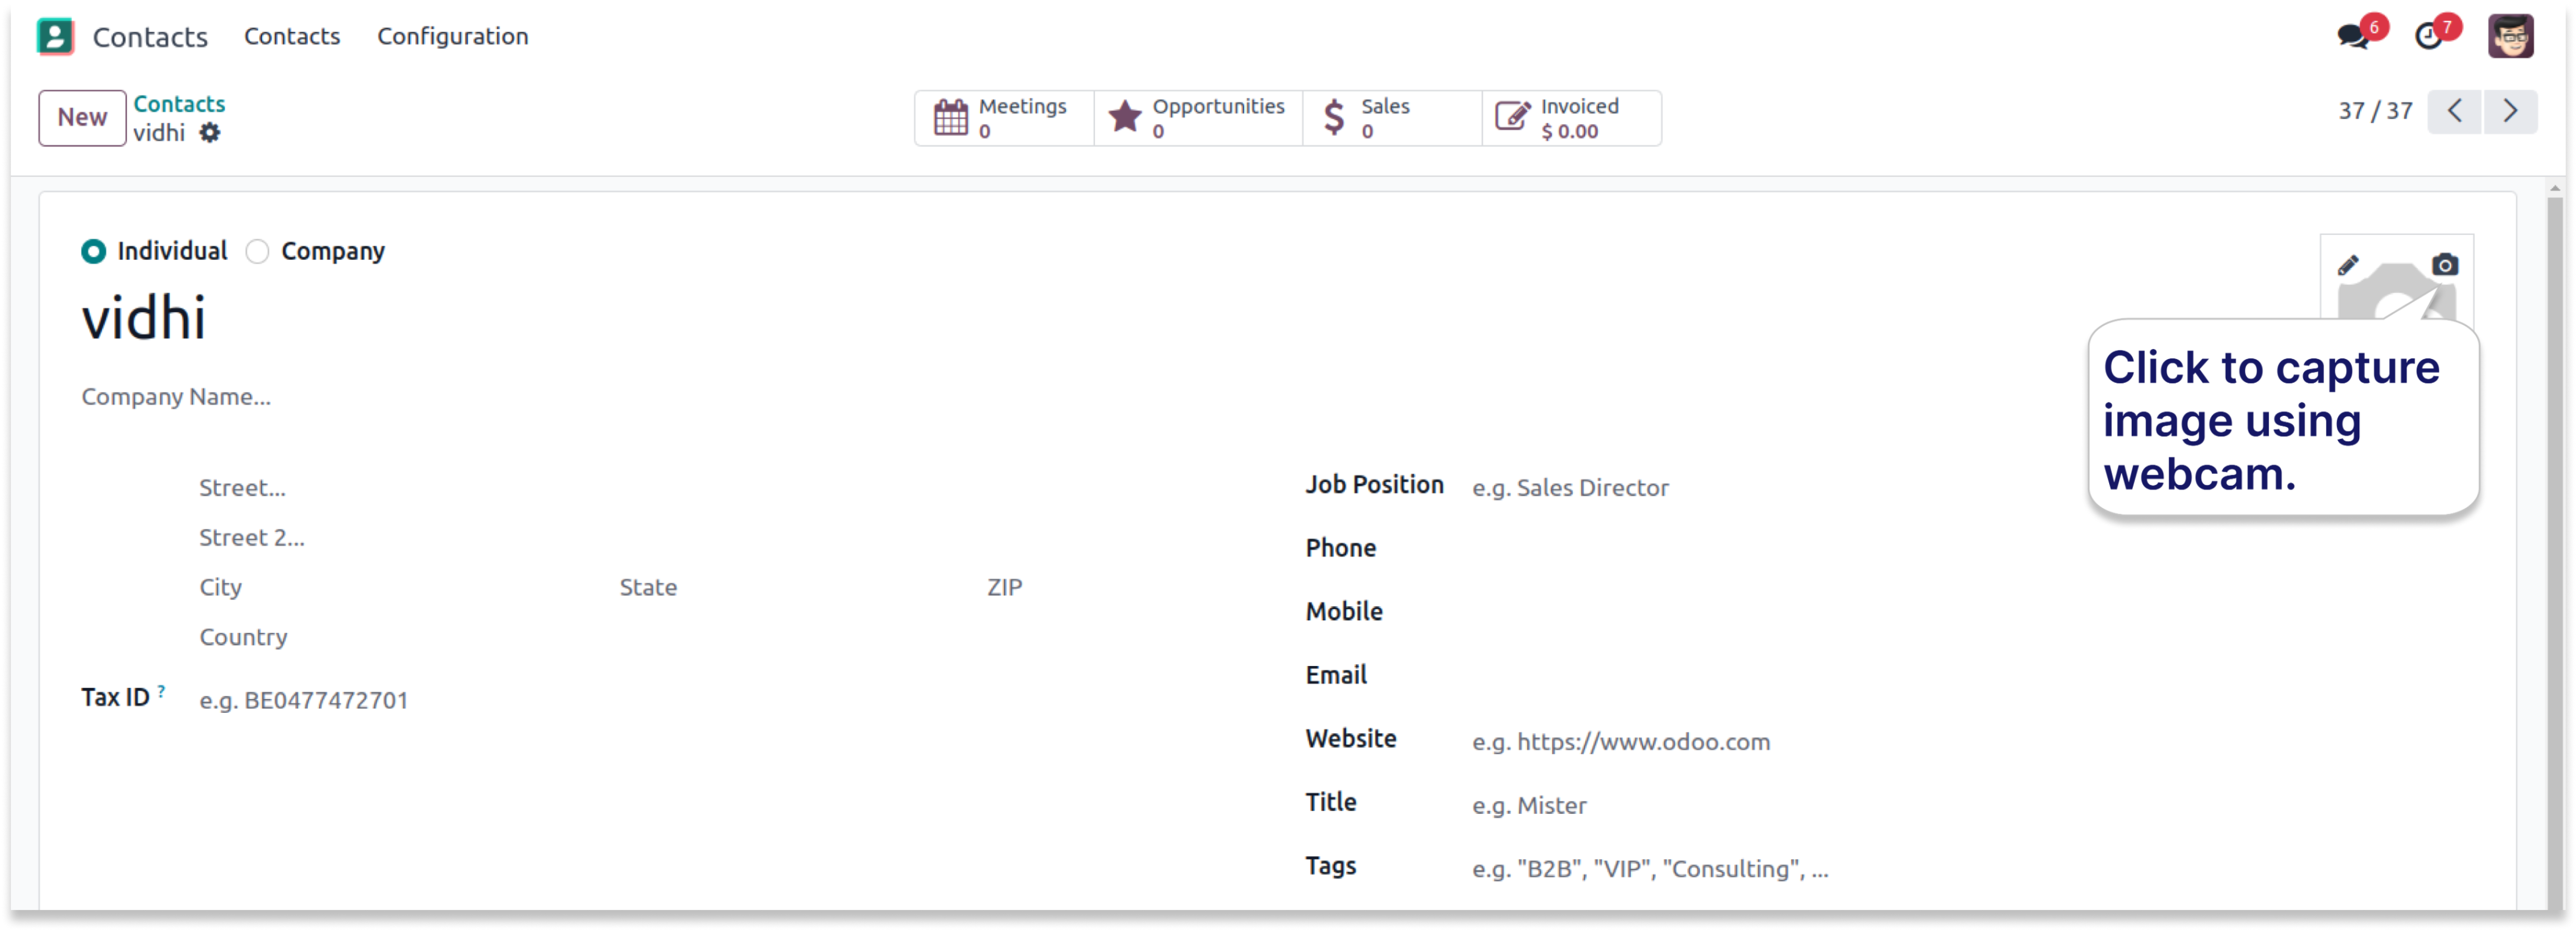Open the Contacts menu item in top bar

(x=292, y=37)
